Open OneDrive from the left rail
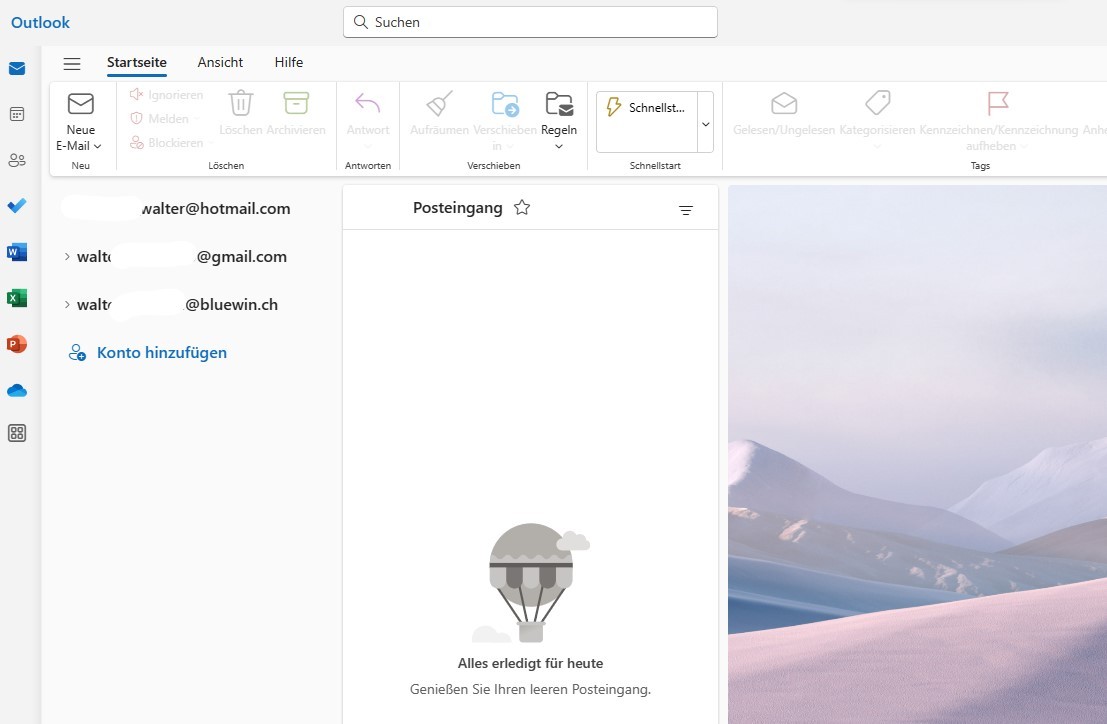The height and width of the screenshot is (724, 1107). tap(16, 390)
